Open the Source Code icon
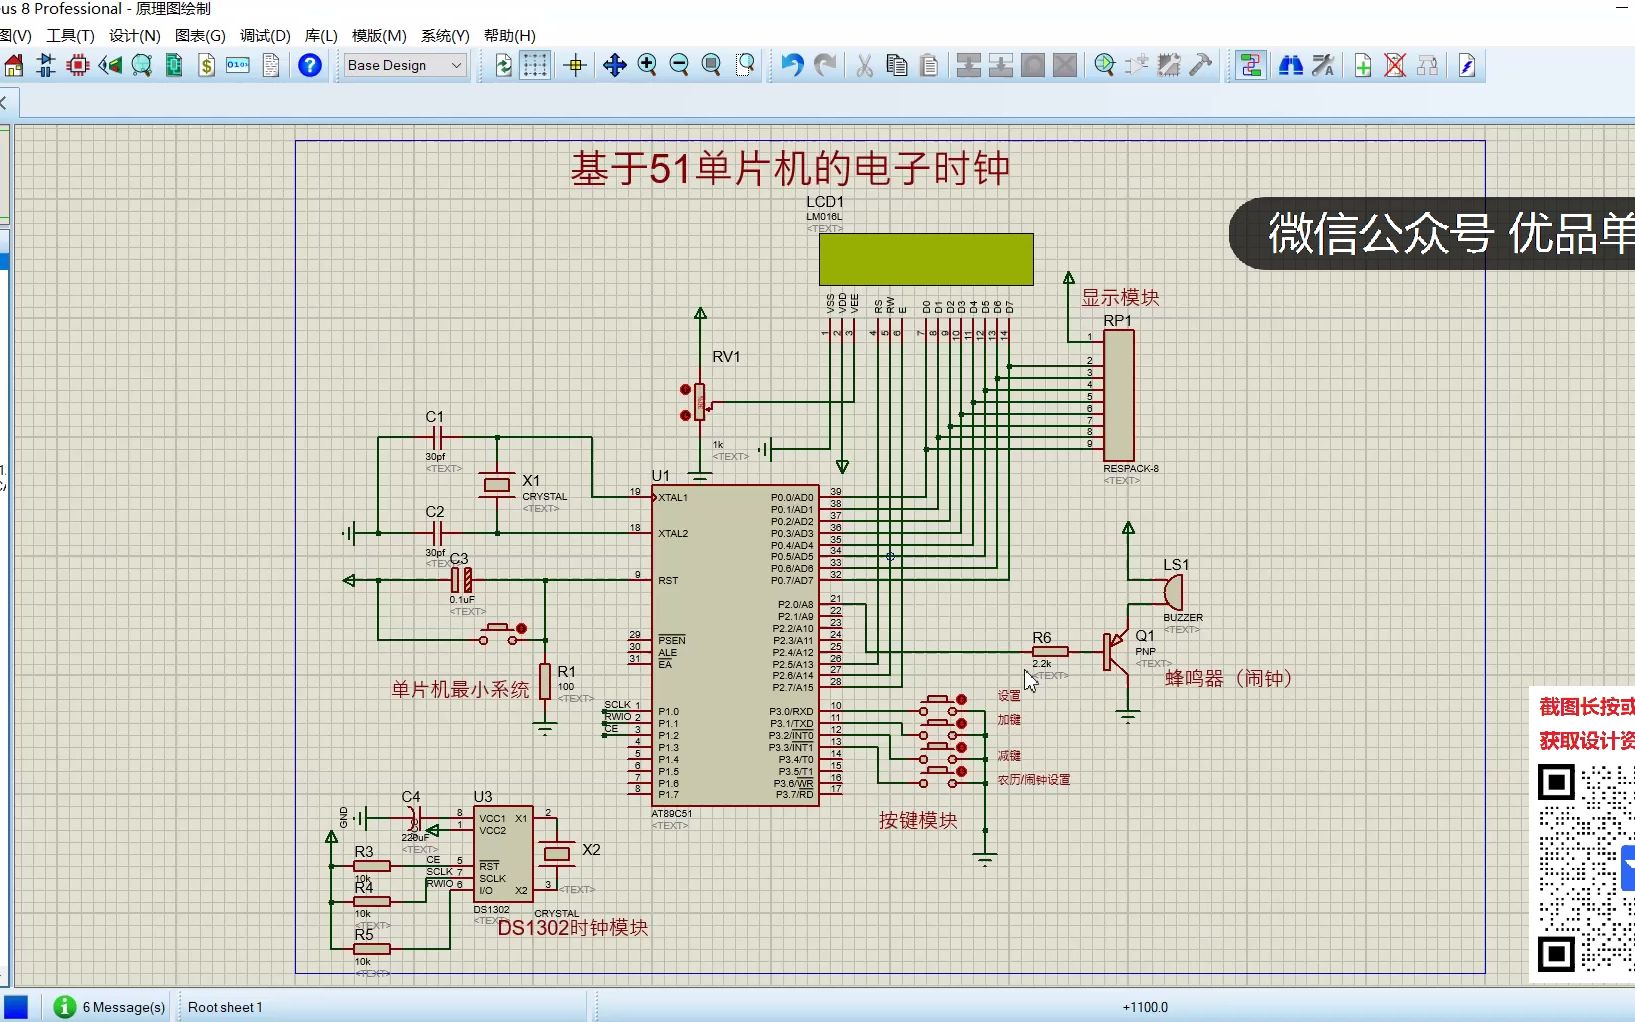Image resolution: width=1635 pixels, height=1022 pixels. coord(238,66)
